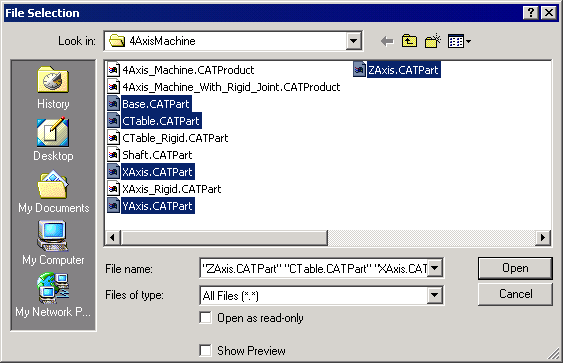Open My Documents in sidebar
The height and width of the screenshot is (363, 563).
click(53, 192)
